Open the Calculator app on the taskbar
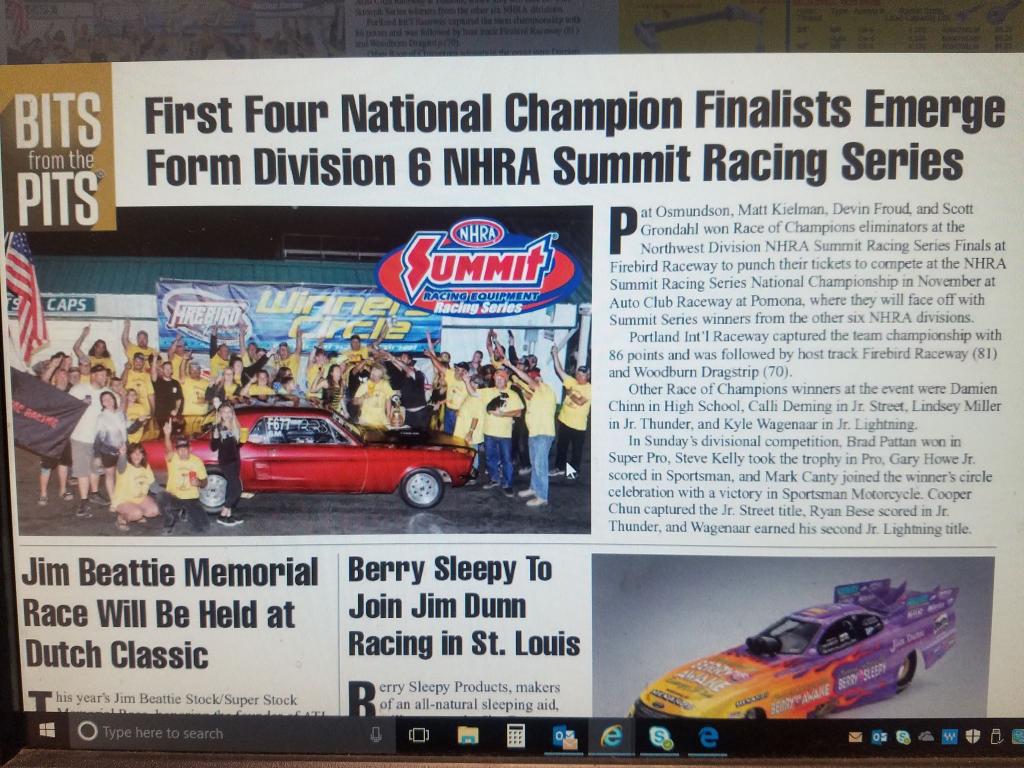Image resolution: width=1024 pixels, height=768 pixels. pos(515,736)
